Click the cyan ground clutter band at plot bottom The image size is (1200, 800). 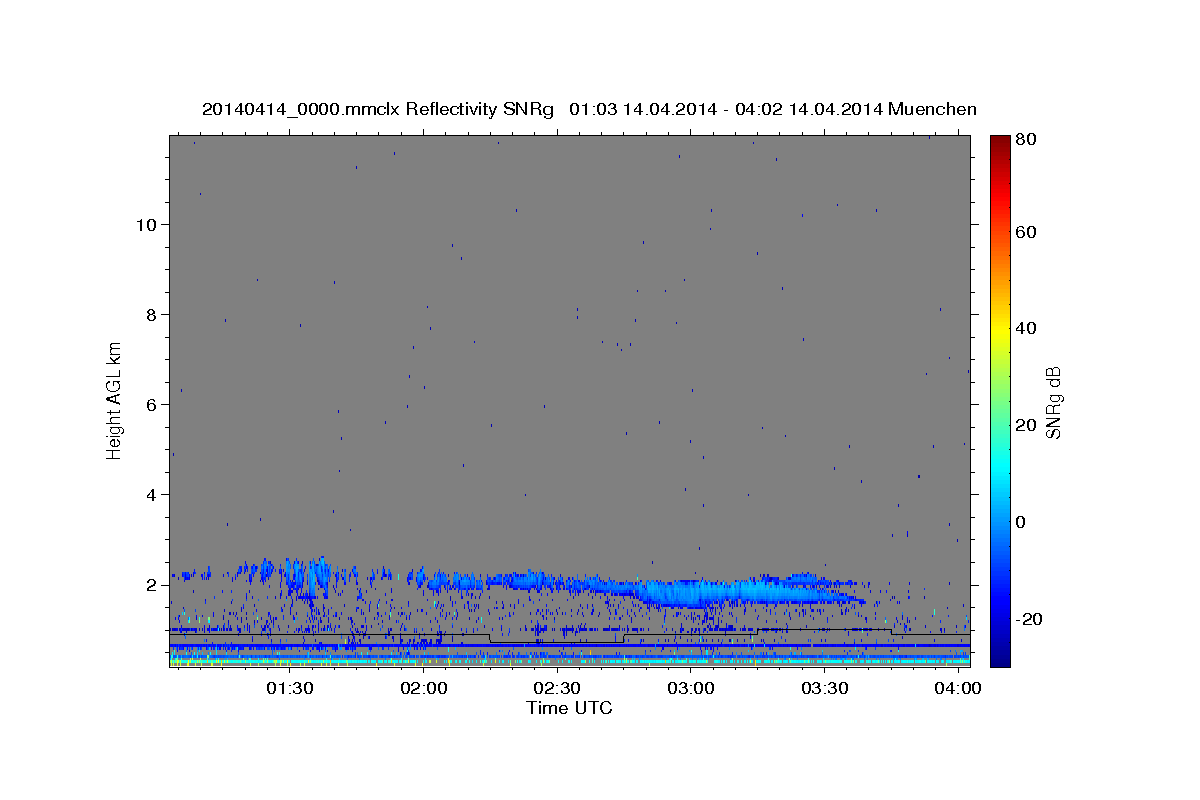[569, 661]
